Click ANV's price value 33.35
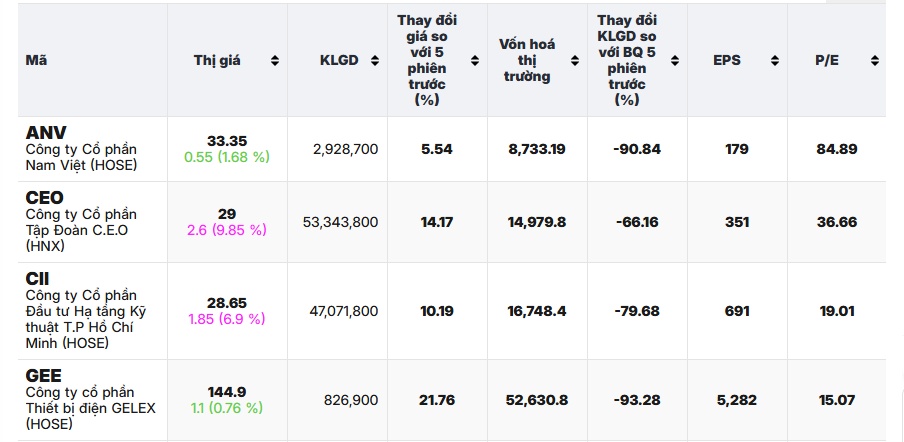Screen dimensions: 904x442 pyautogui.click(x=226, y=141)
